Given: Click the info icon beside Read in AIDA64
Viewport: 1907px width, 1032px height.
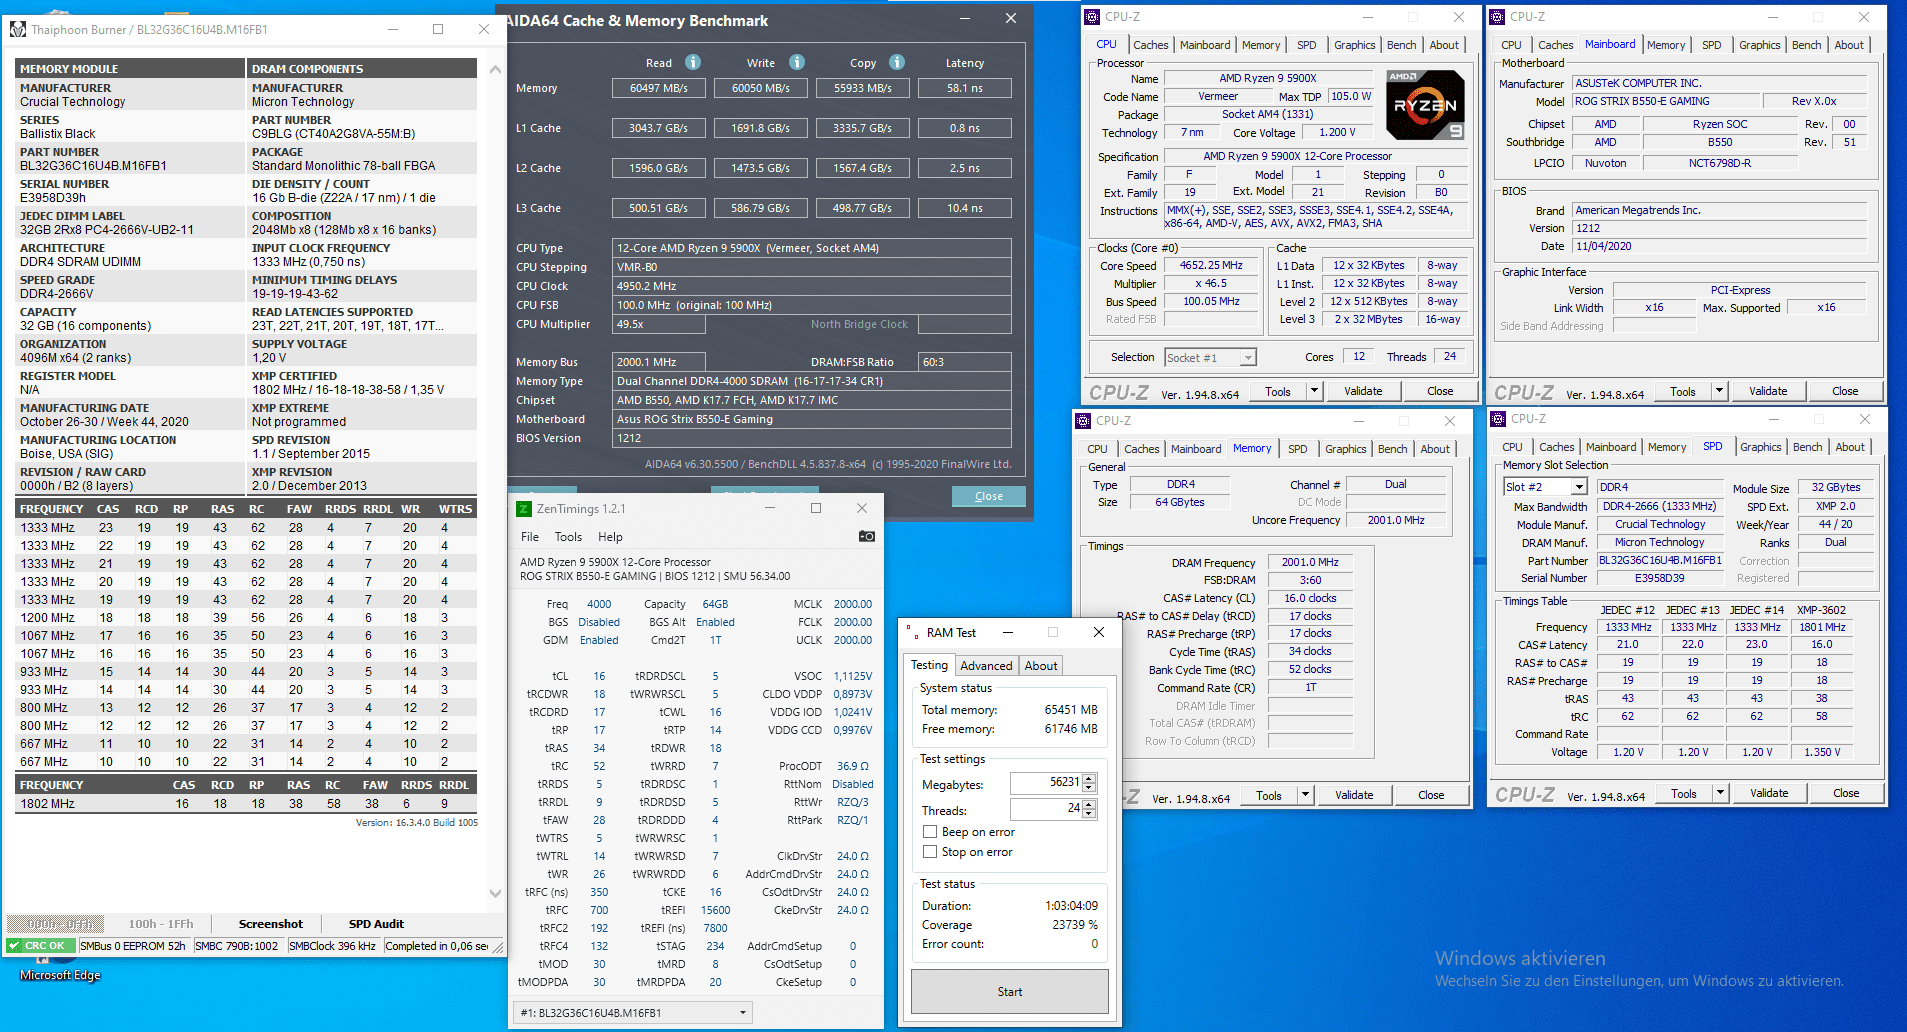Looking at the screenshot, I should pyautogui.click(x=693, y=62).
